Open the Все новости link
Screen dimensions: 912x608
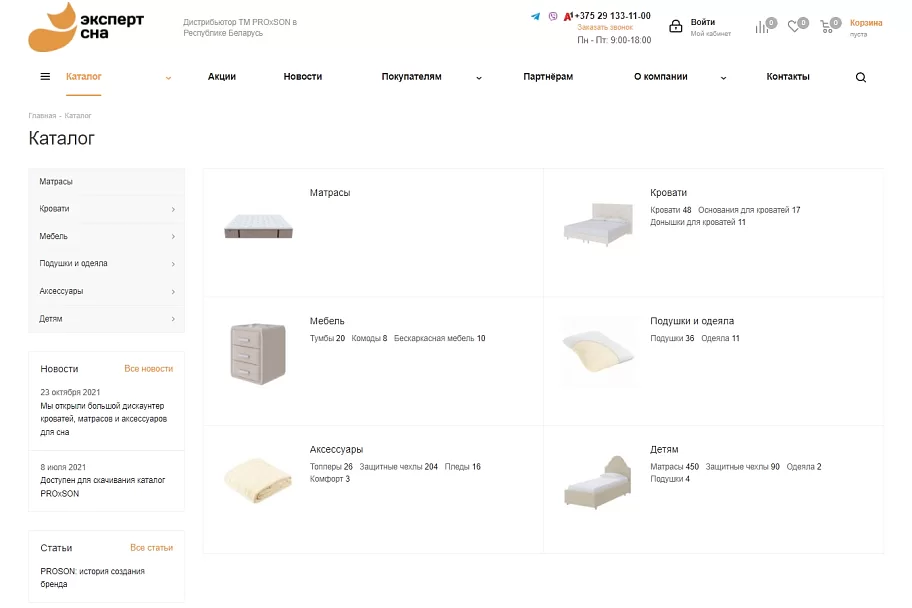[x=148, y=368]
